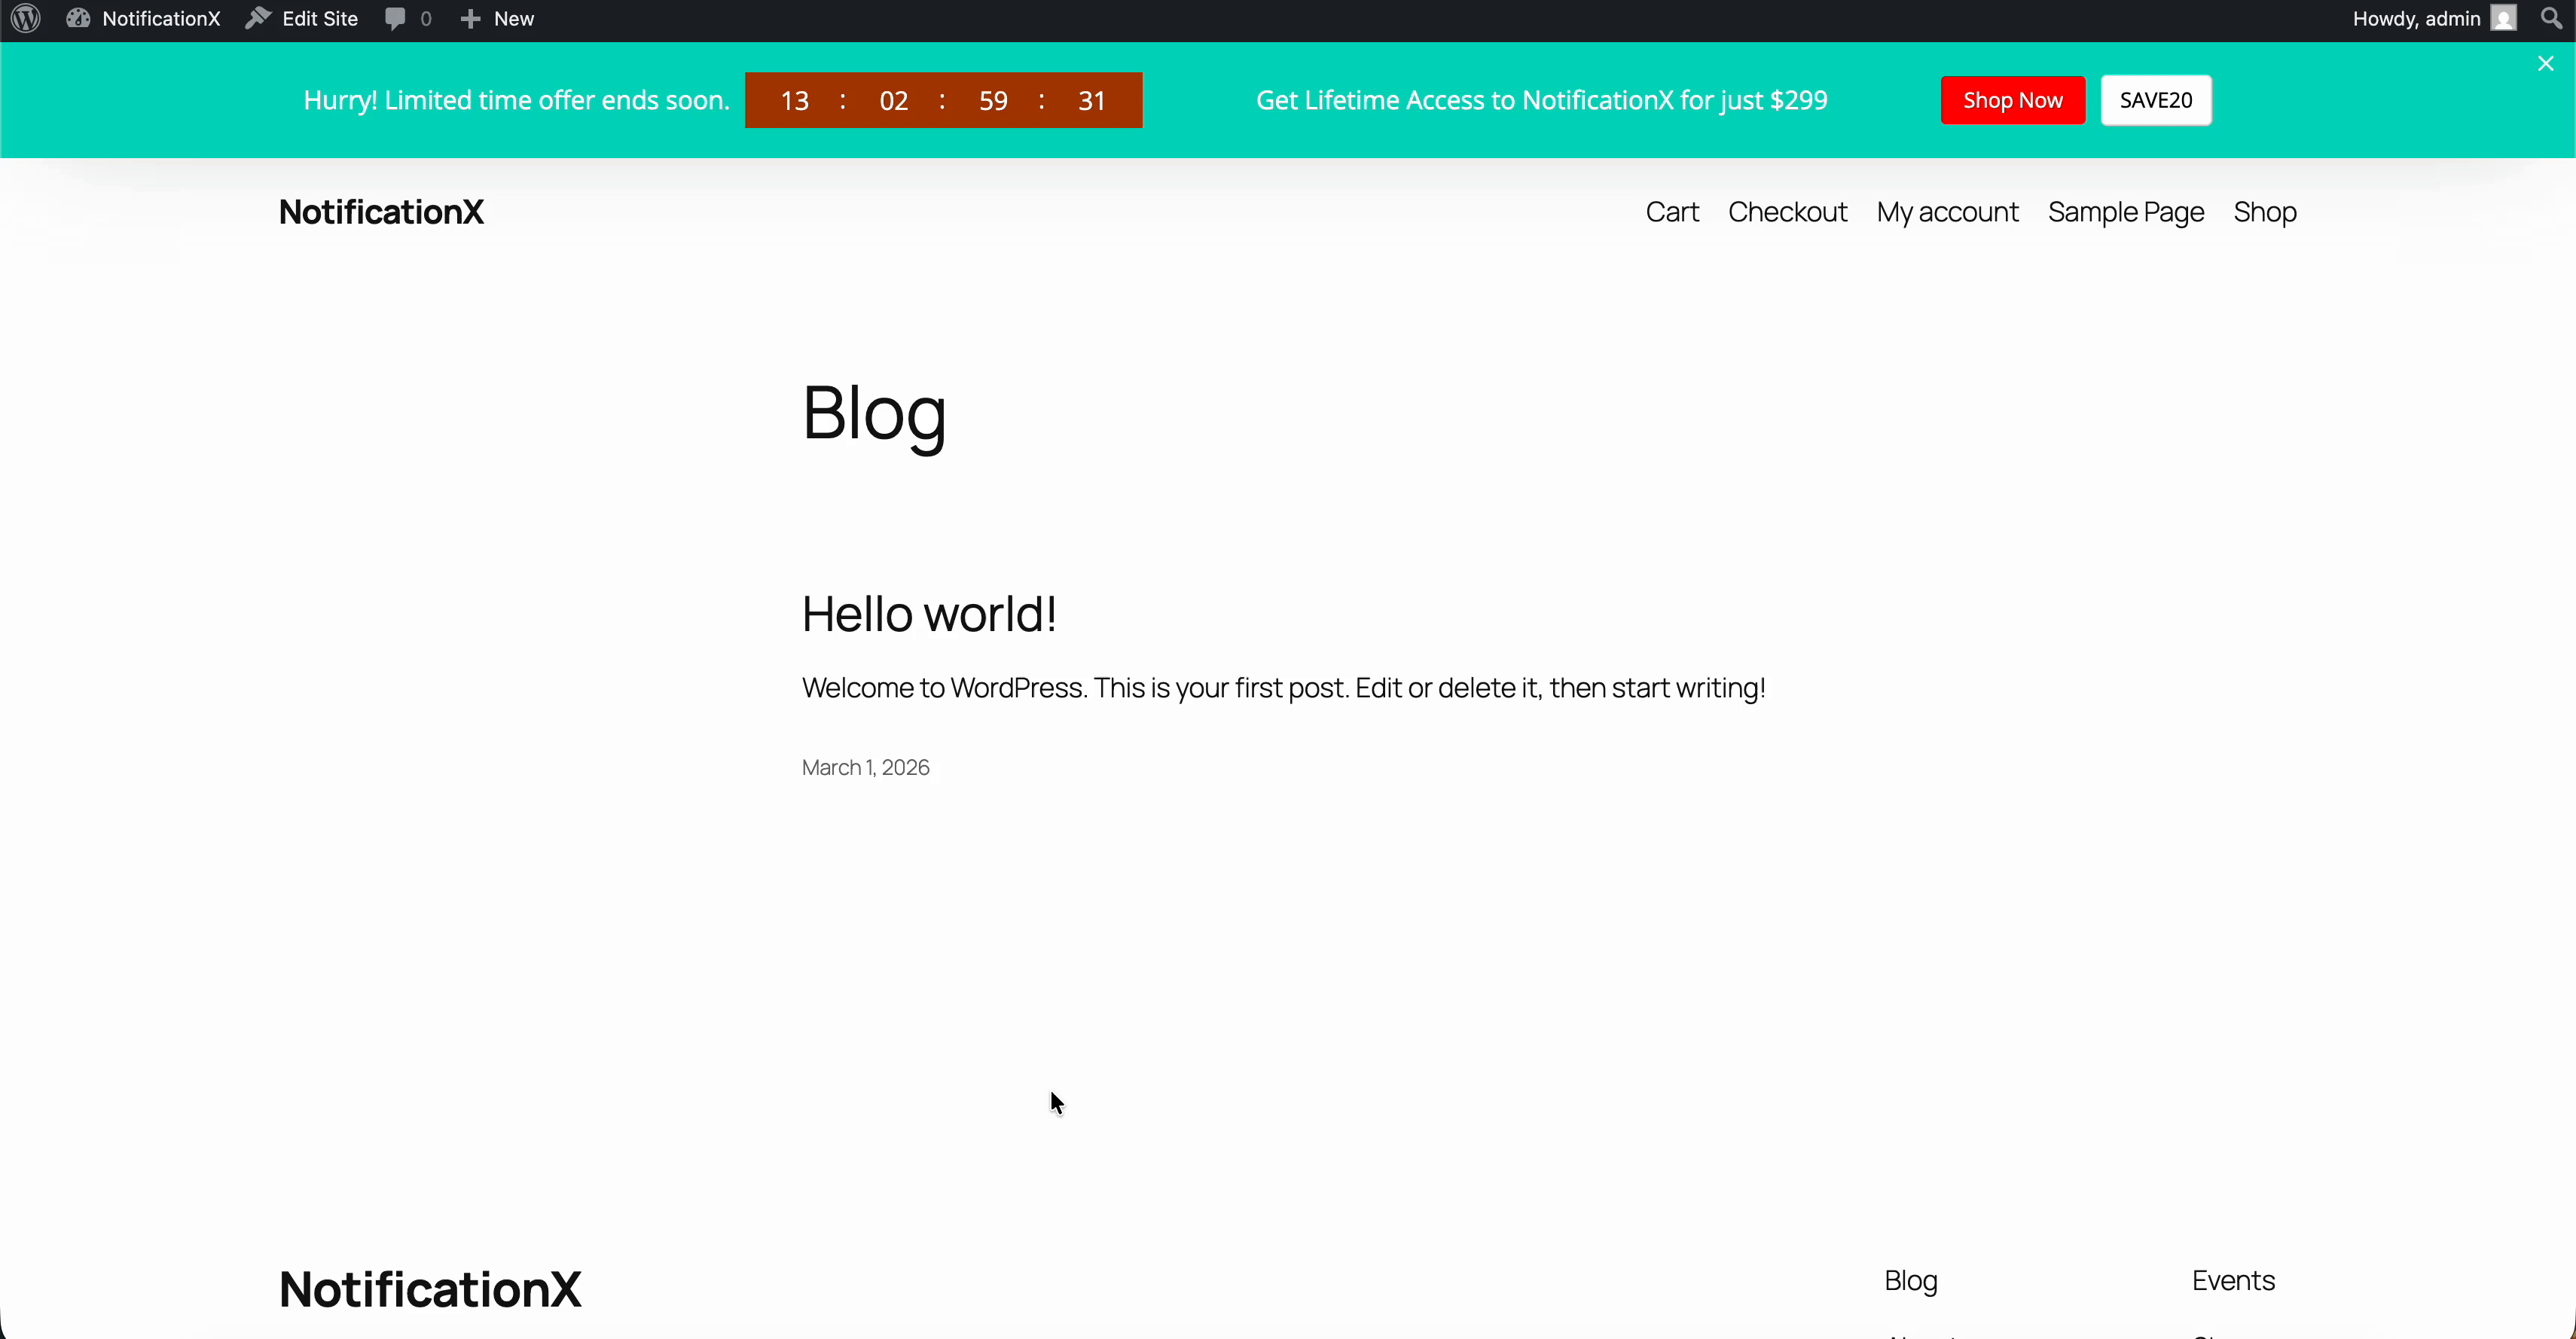Click the admin avatar image
2576x1339 pixels.
(2504, 19)
